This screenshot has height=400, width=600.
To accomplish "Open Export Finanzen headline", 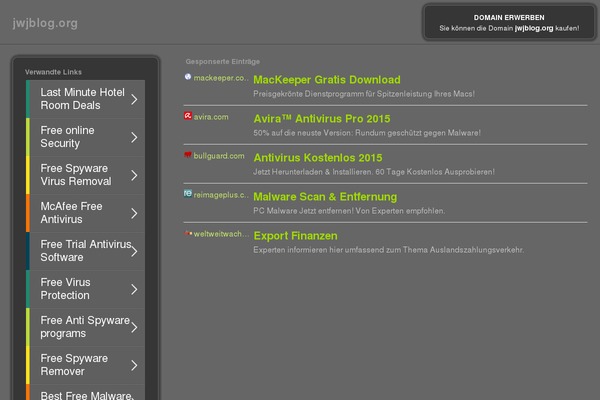I will 295,236.
